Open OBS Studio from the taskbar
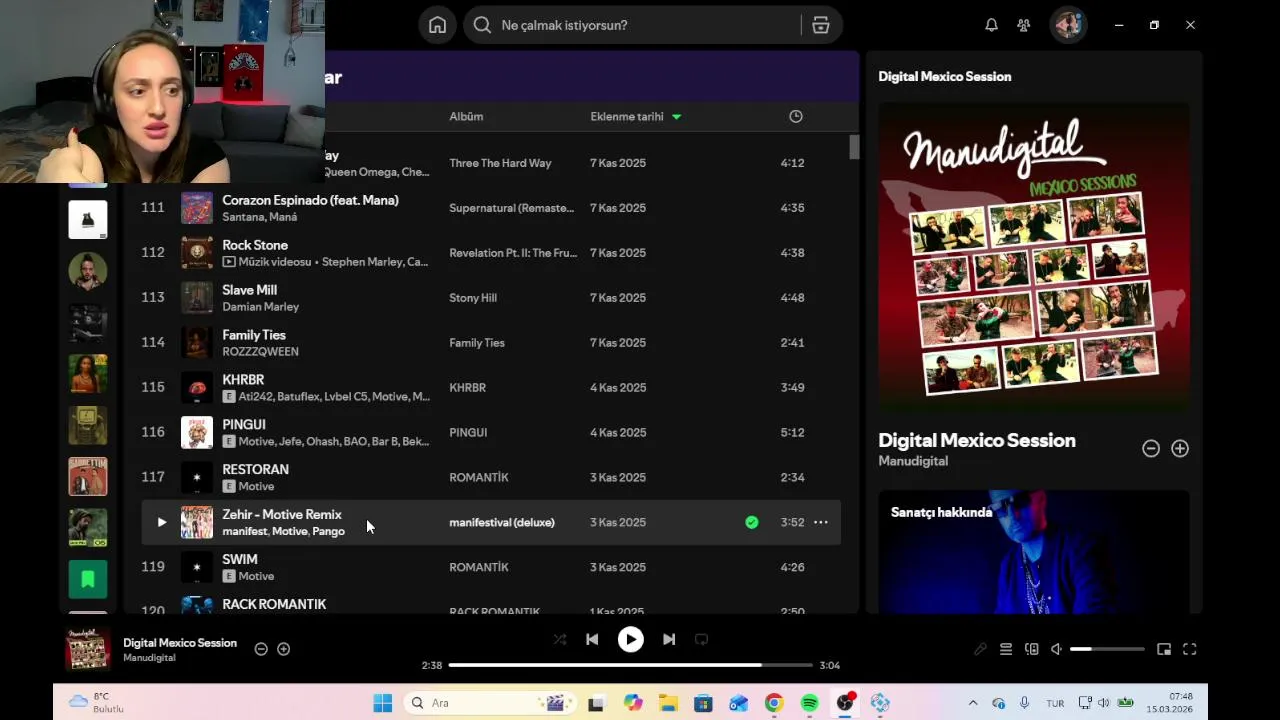 [x=845, y=703]
